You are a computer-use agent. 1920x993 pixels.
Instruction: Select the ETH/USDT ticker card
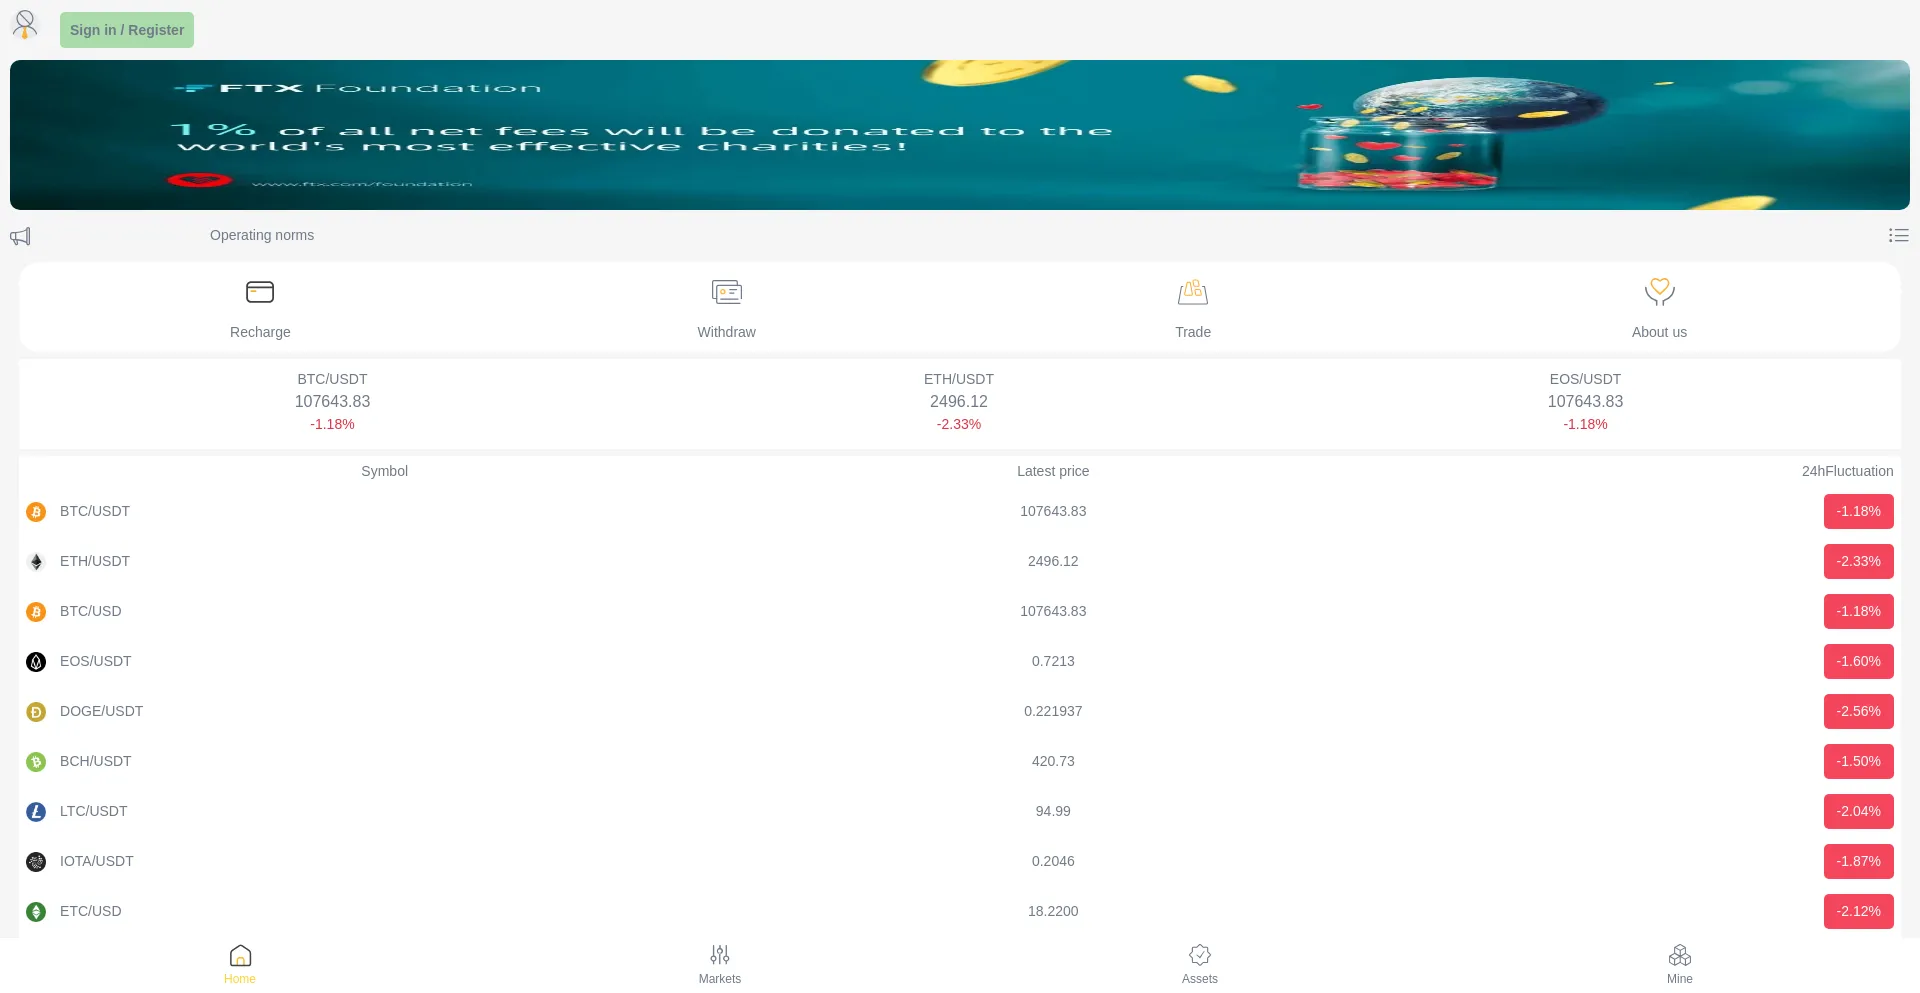point(959,402)
